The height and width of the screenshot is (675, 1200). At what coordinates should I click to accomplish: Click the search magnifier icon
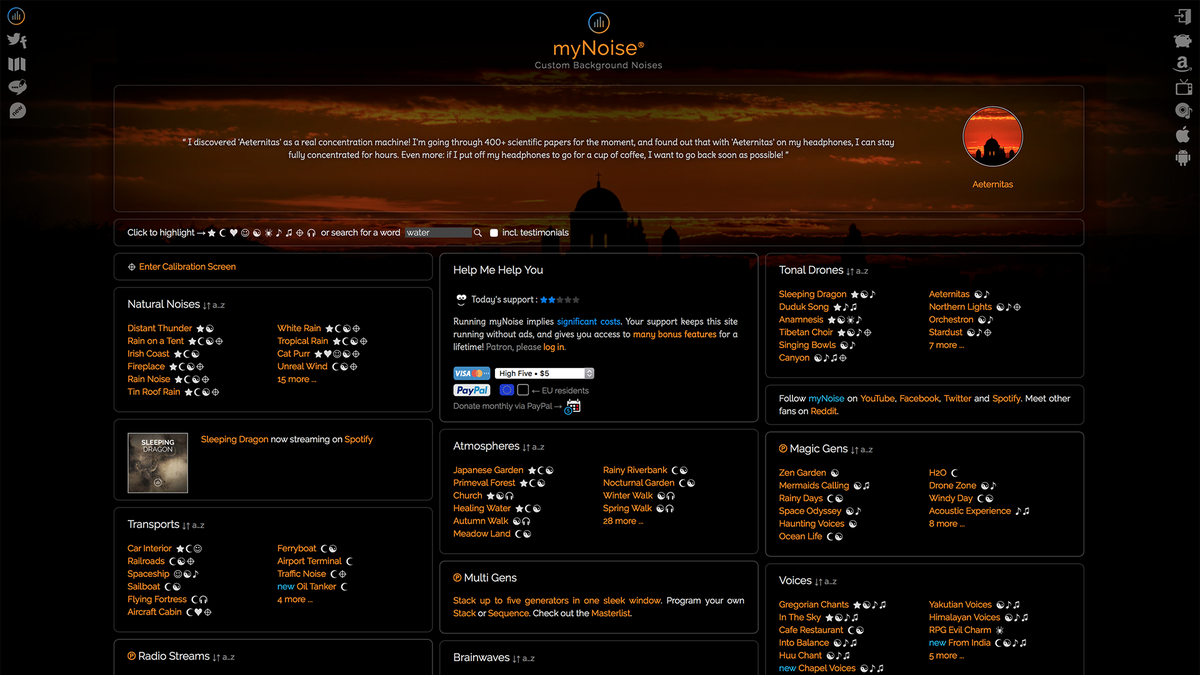click(x=478, y=233)
